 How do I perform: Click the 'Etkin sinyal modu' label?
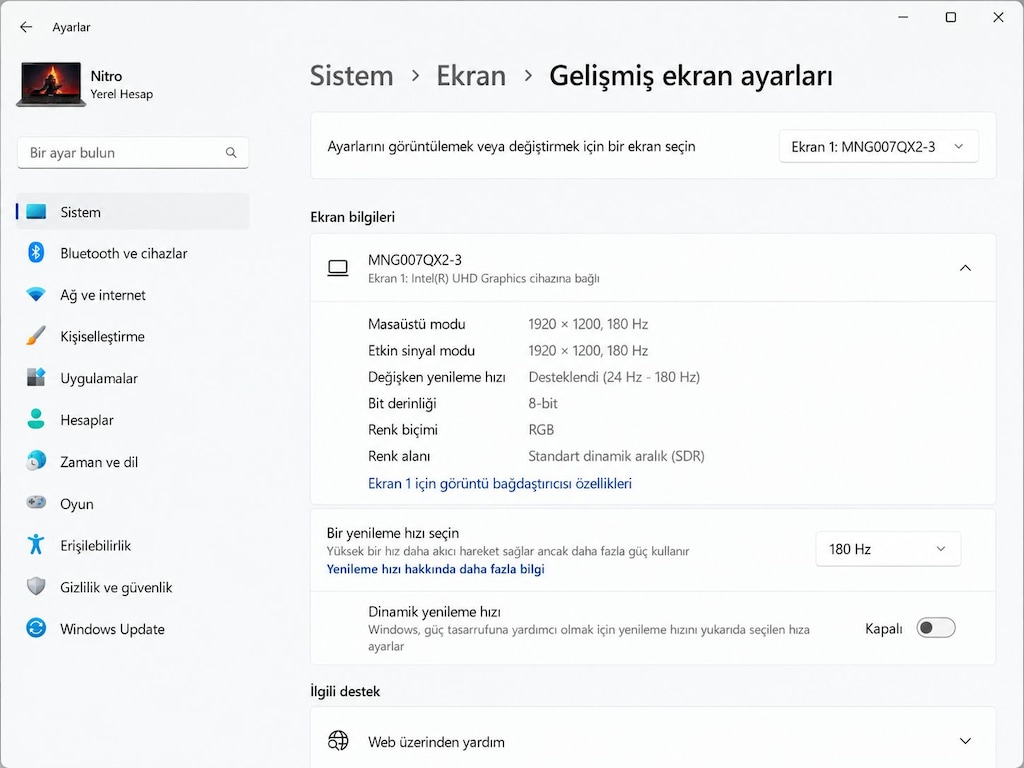[421, 351]
